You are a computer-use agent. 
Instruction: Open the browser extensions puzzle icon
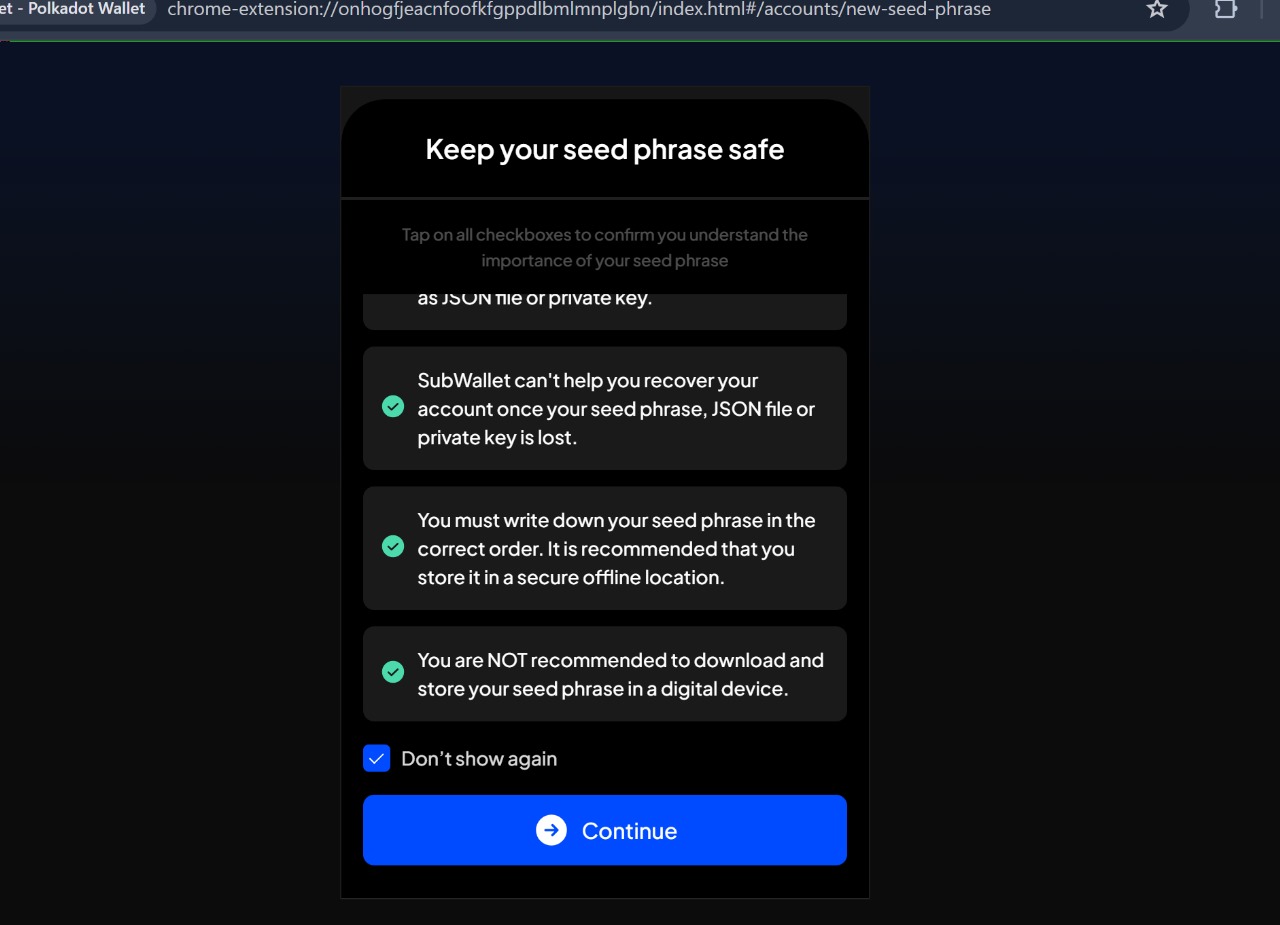point(1225,10)
